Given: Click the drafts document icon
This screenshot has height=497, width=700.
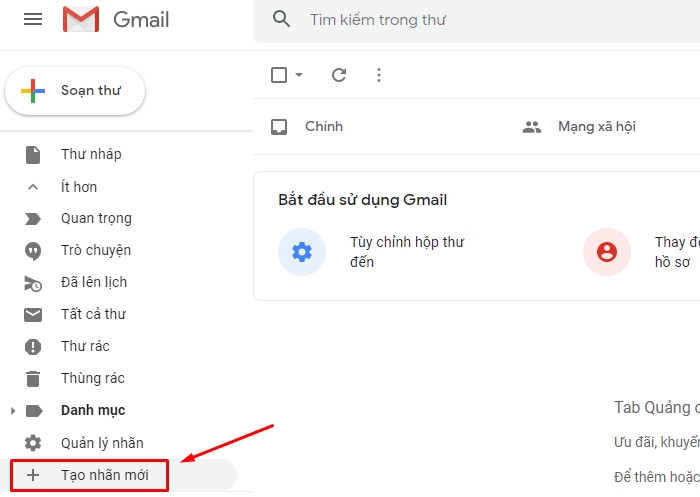Looking at the screenshot, I should coord(33,155).
